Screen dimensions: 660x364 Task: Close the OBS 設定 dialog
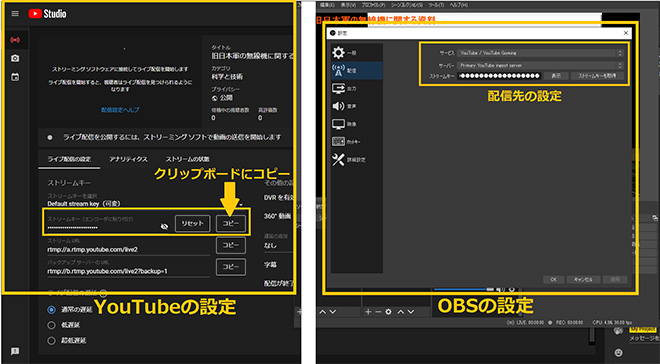point(625,33)
